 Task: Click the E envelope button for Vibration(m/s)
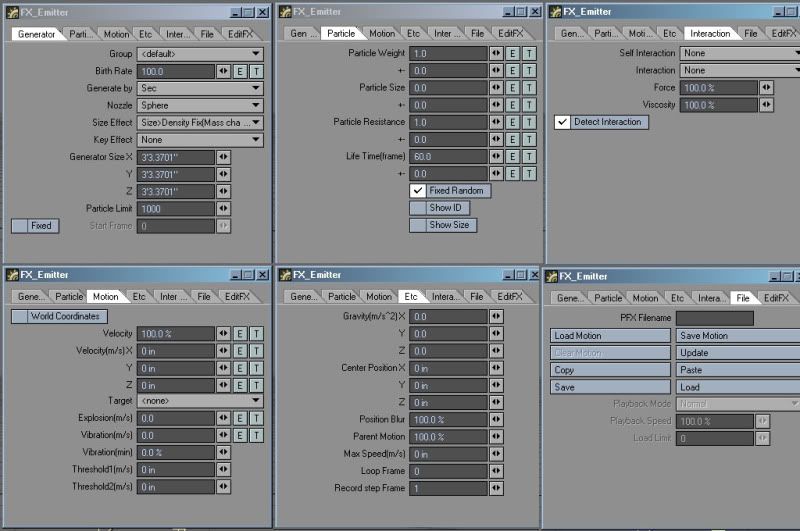click(240, 436)
